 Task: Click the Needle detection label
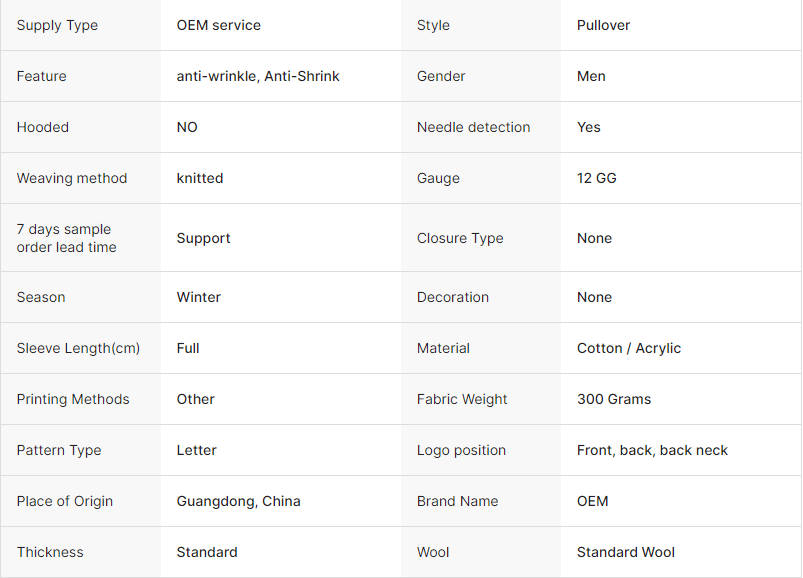[x=473, y=127]
